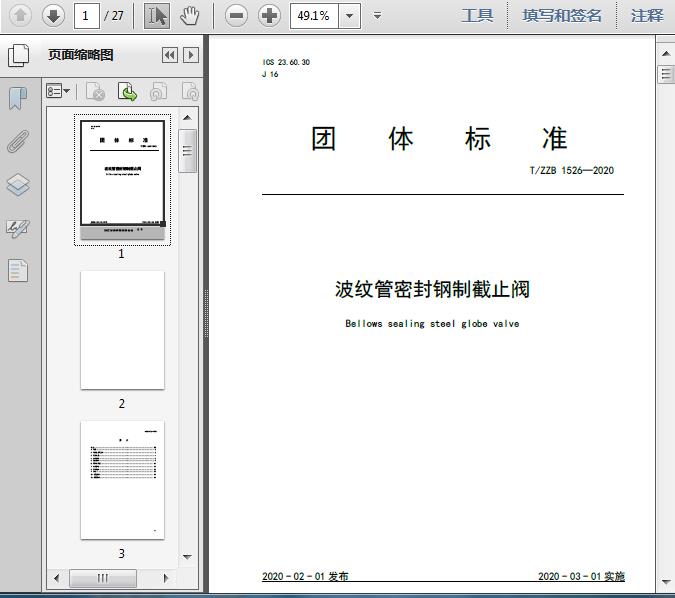Click thumbnail horizontal scrollbar handle
This screenshot has width=675, height=598.
[x=103, y=578]
